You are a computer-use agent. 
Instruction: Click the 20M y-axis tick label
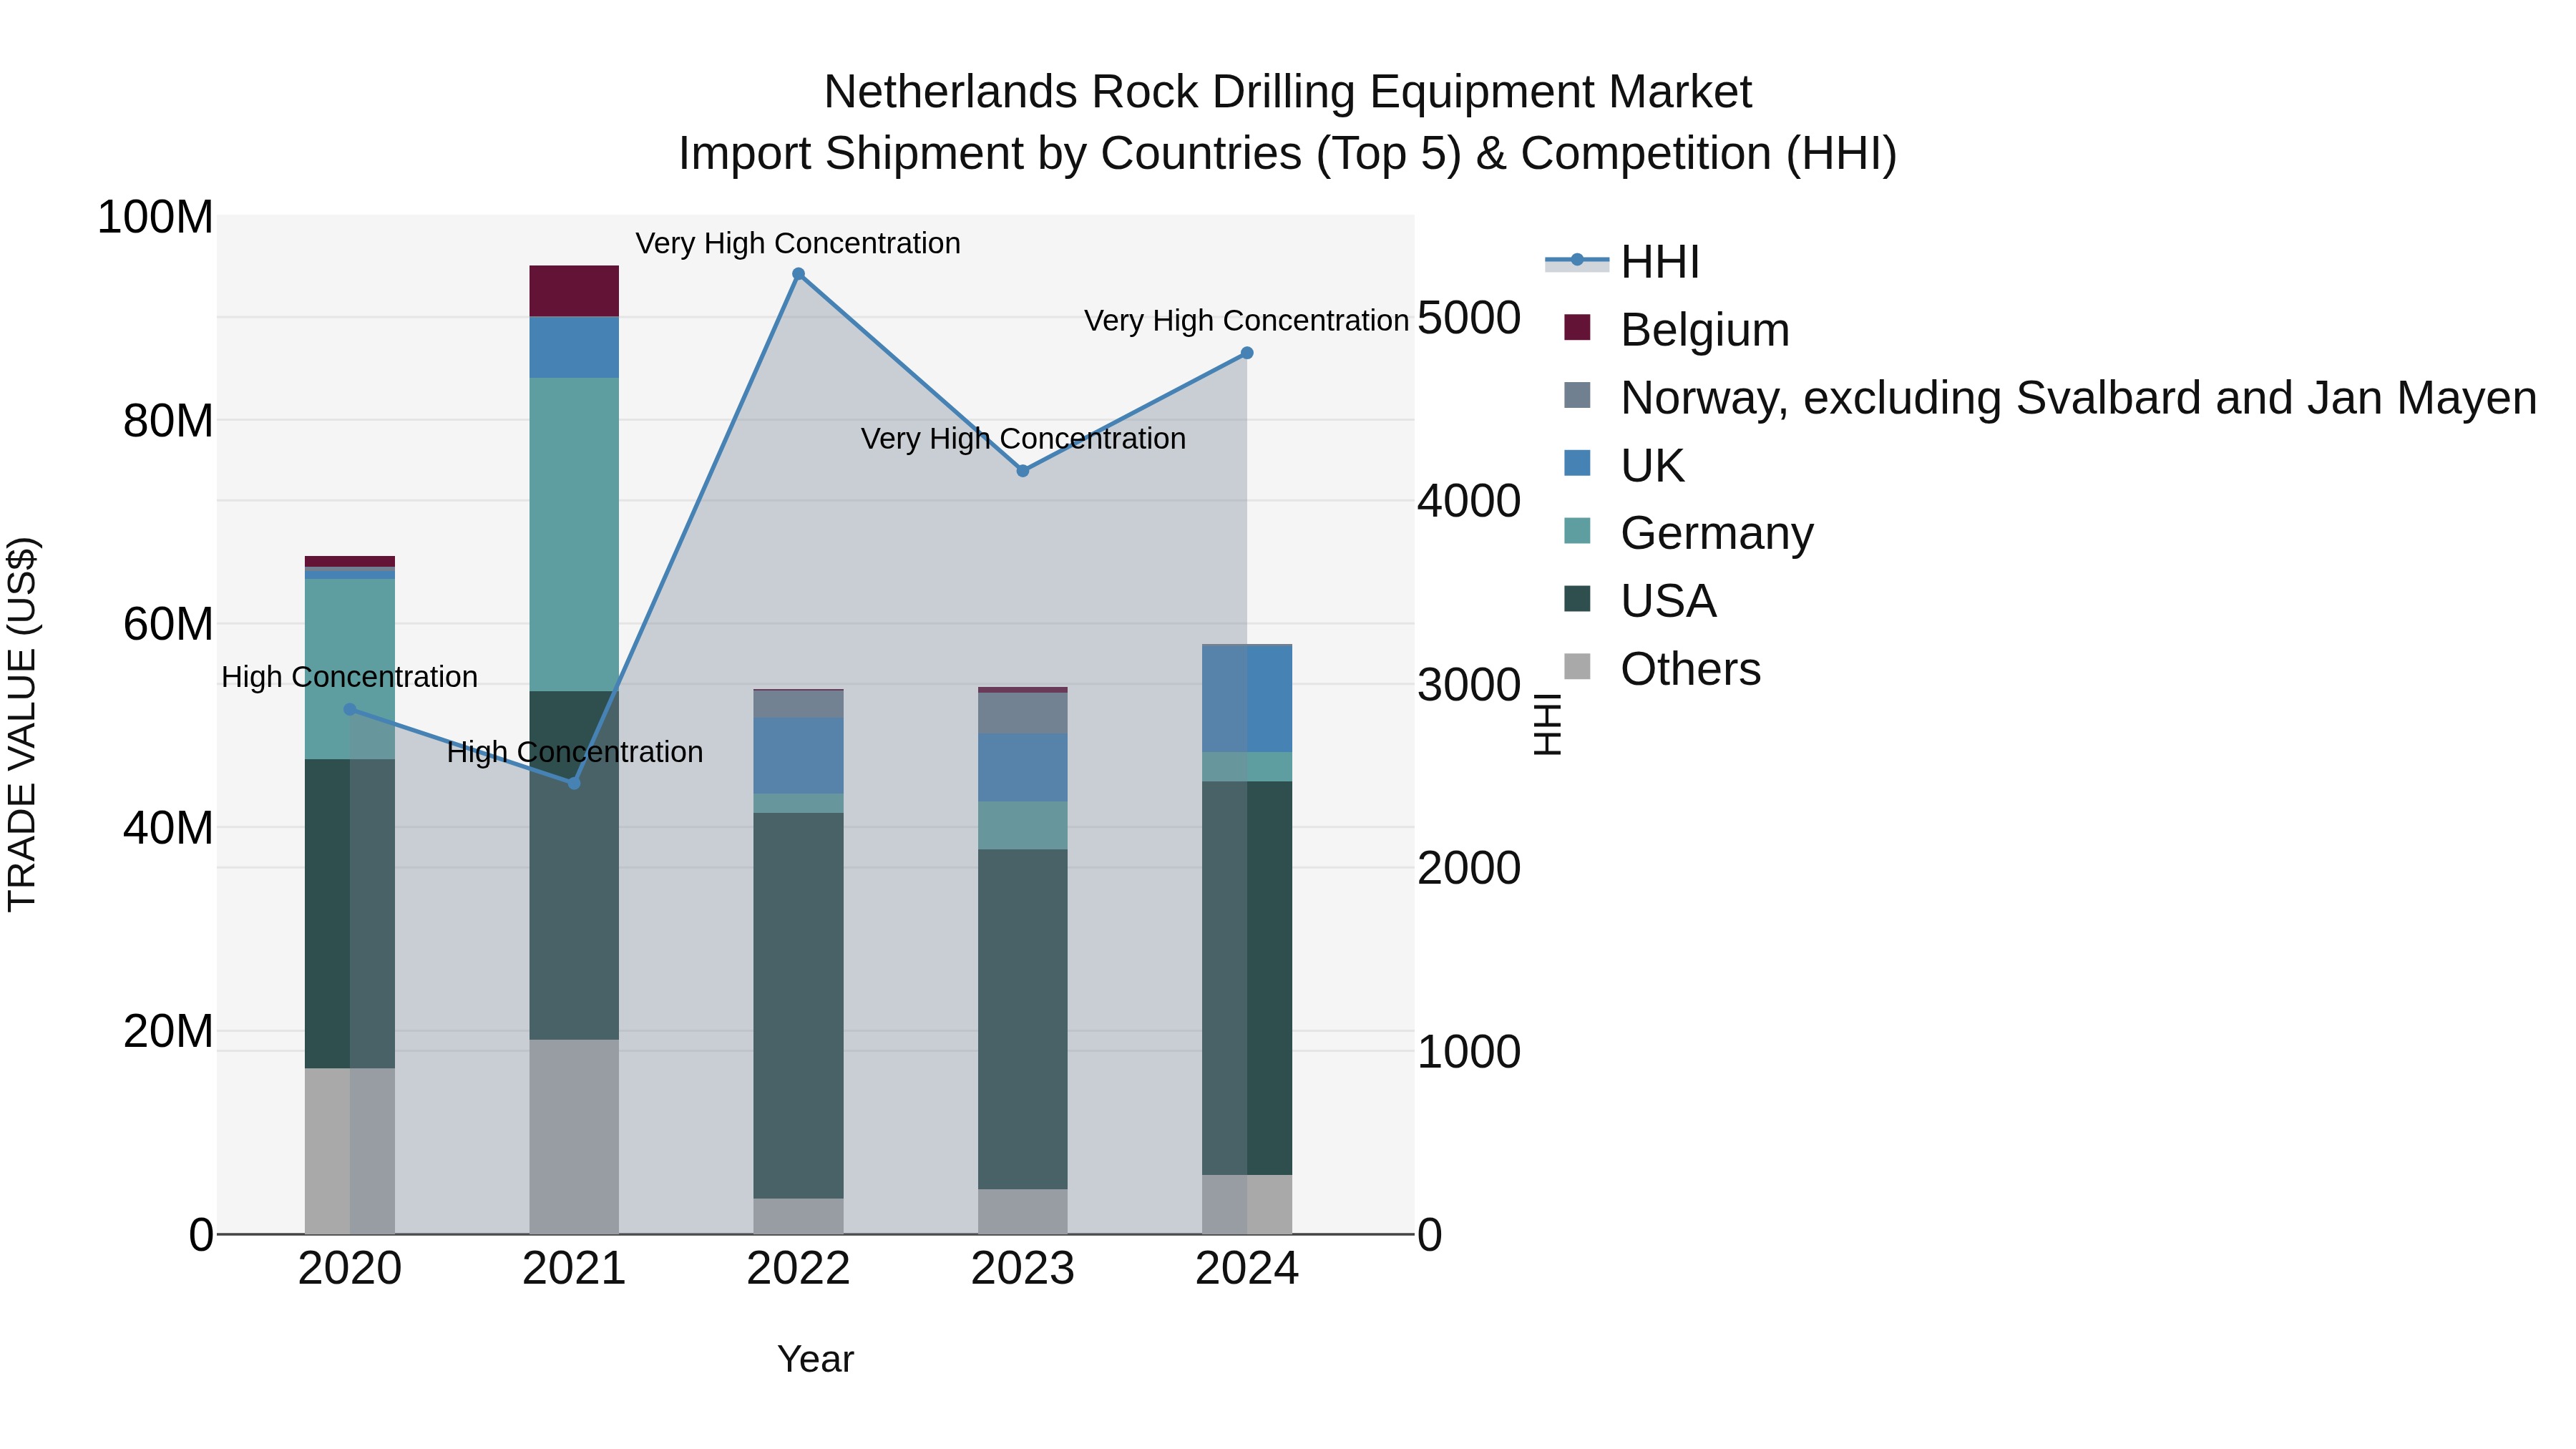coord(168,1031)
